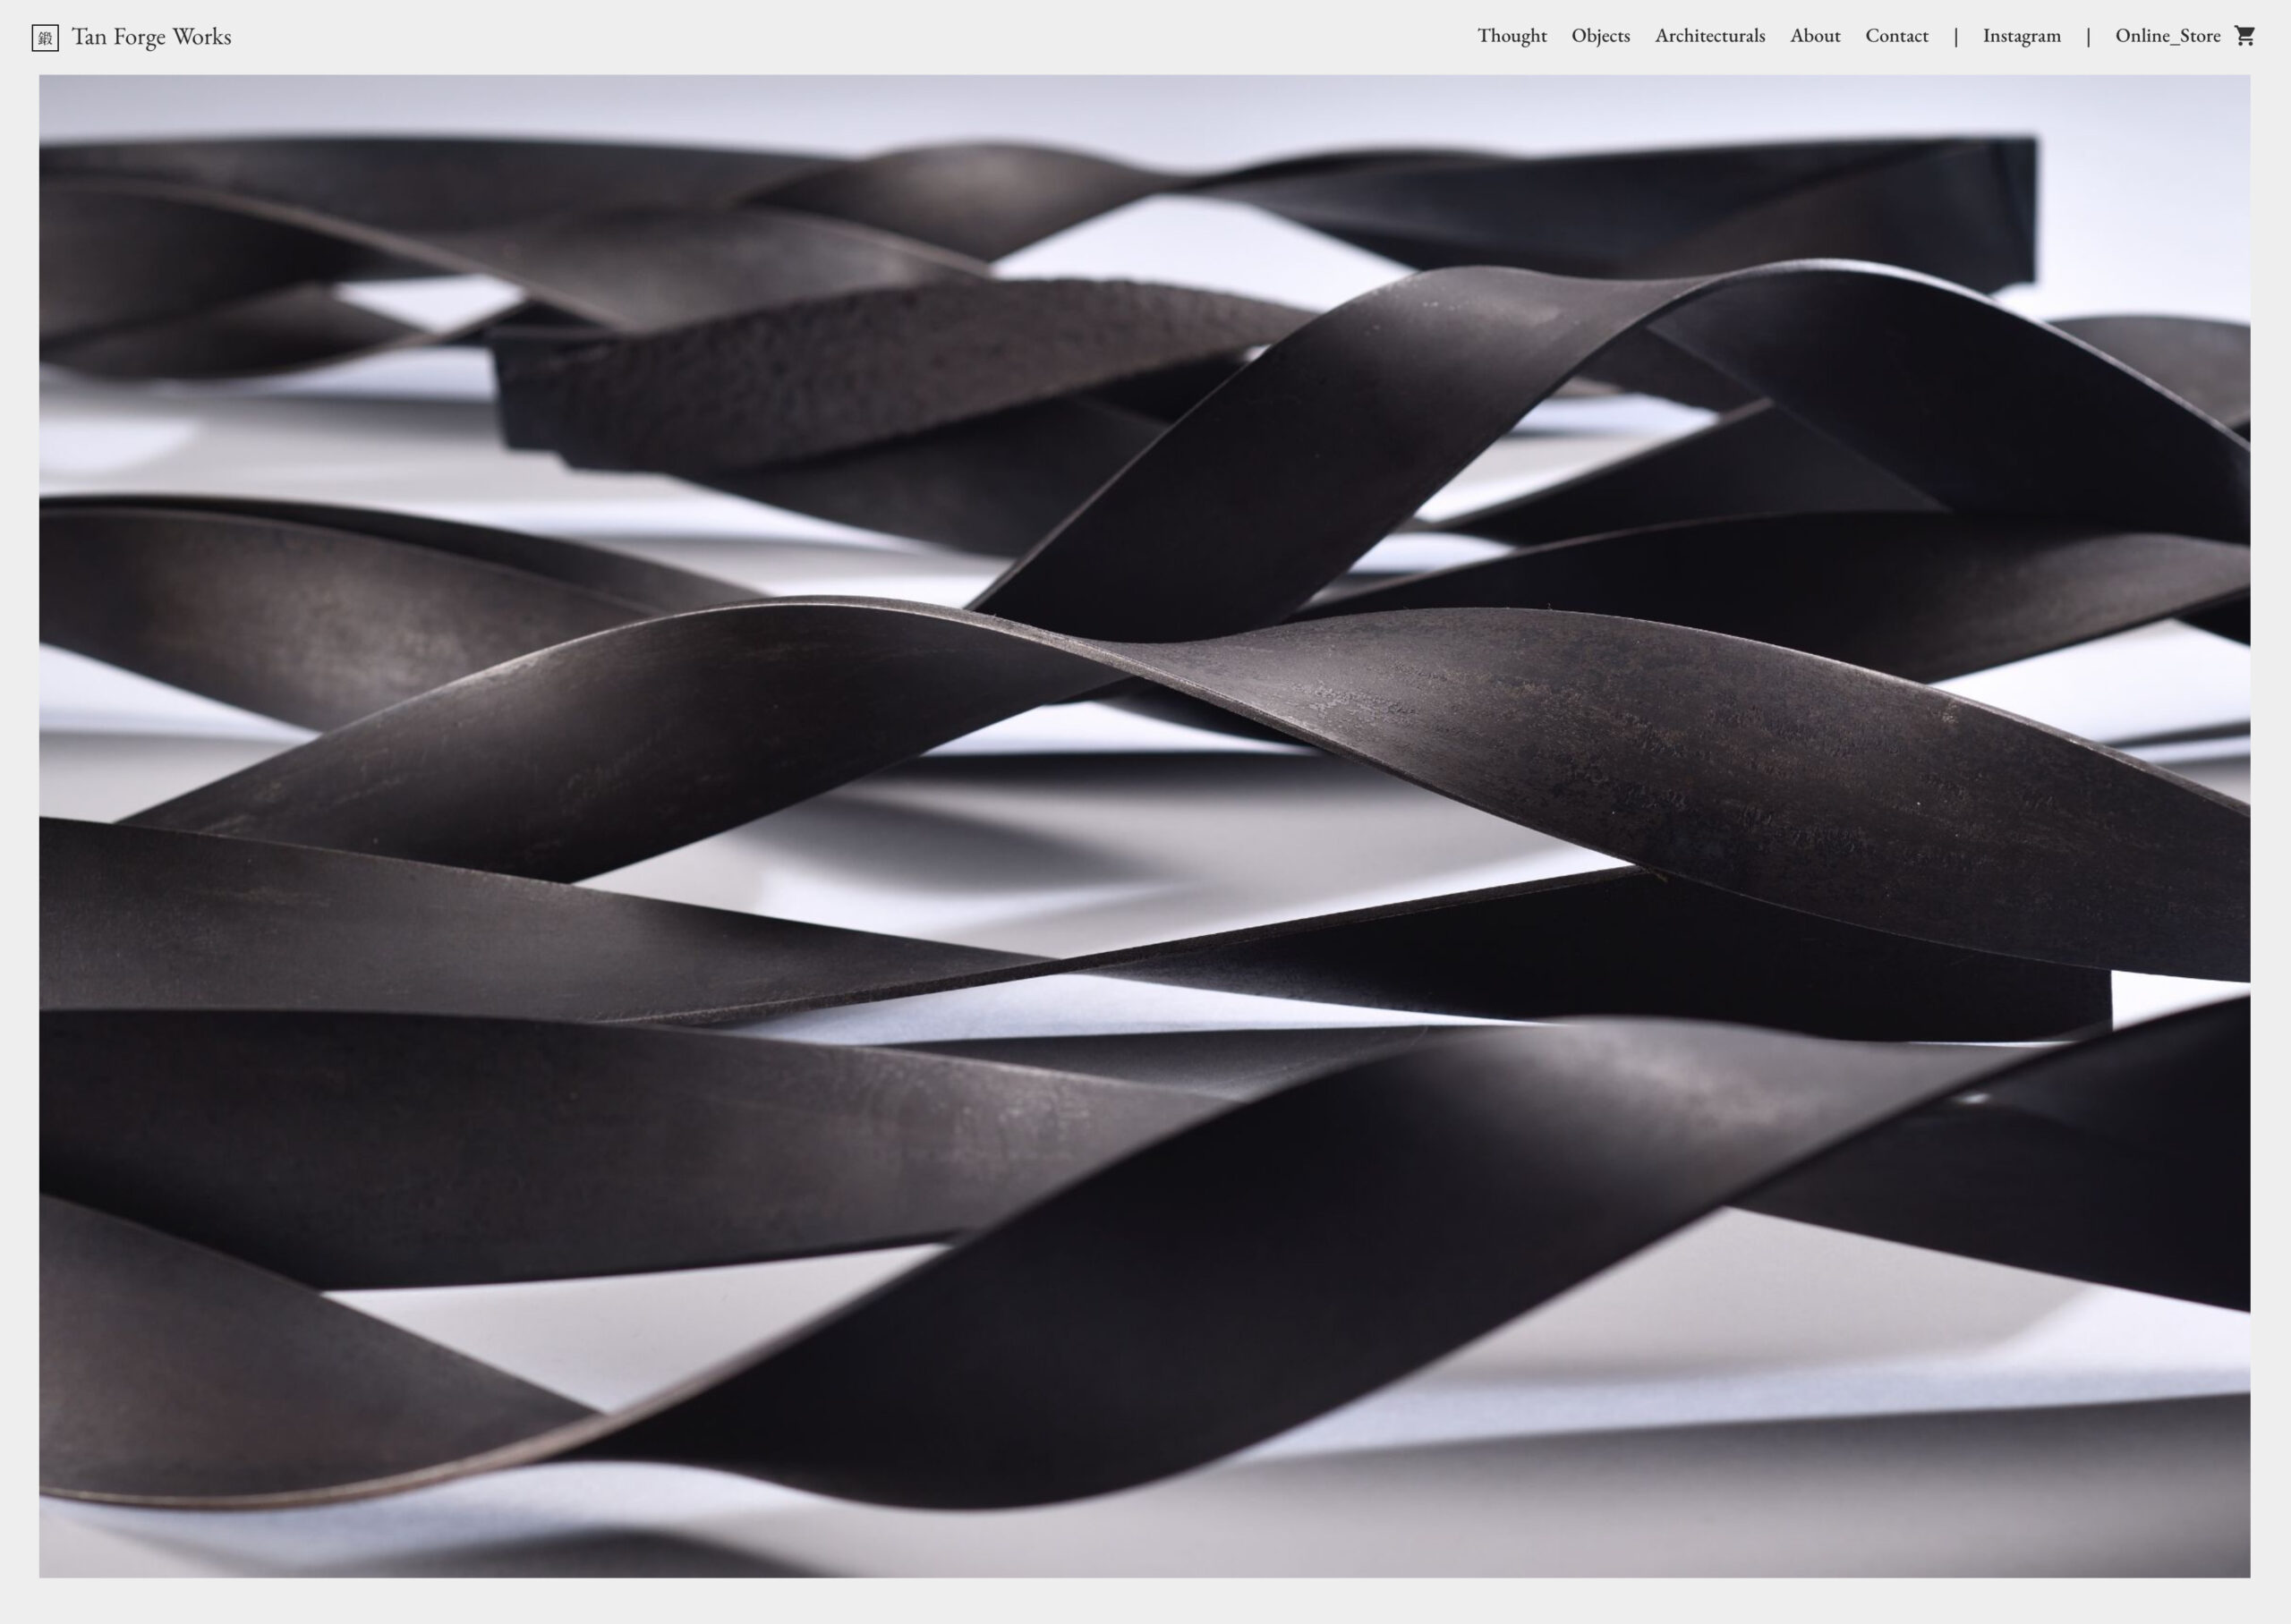The height and width of the screenshot is (1624, 2291).
Task: Click the square kanji logo icon
Action: coord(45,38)
